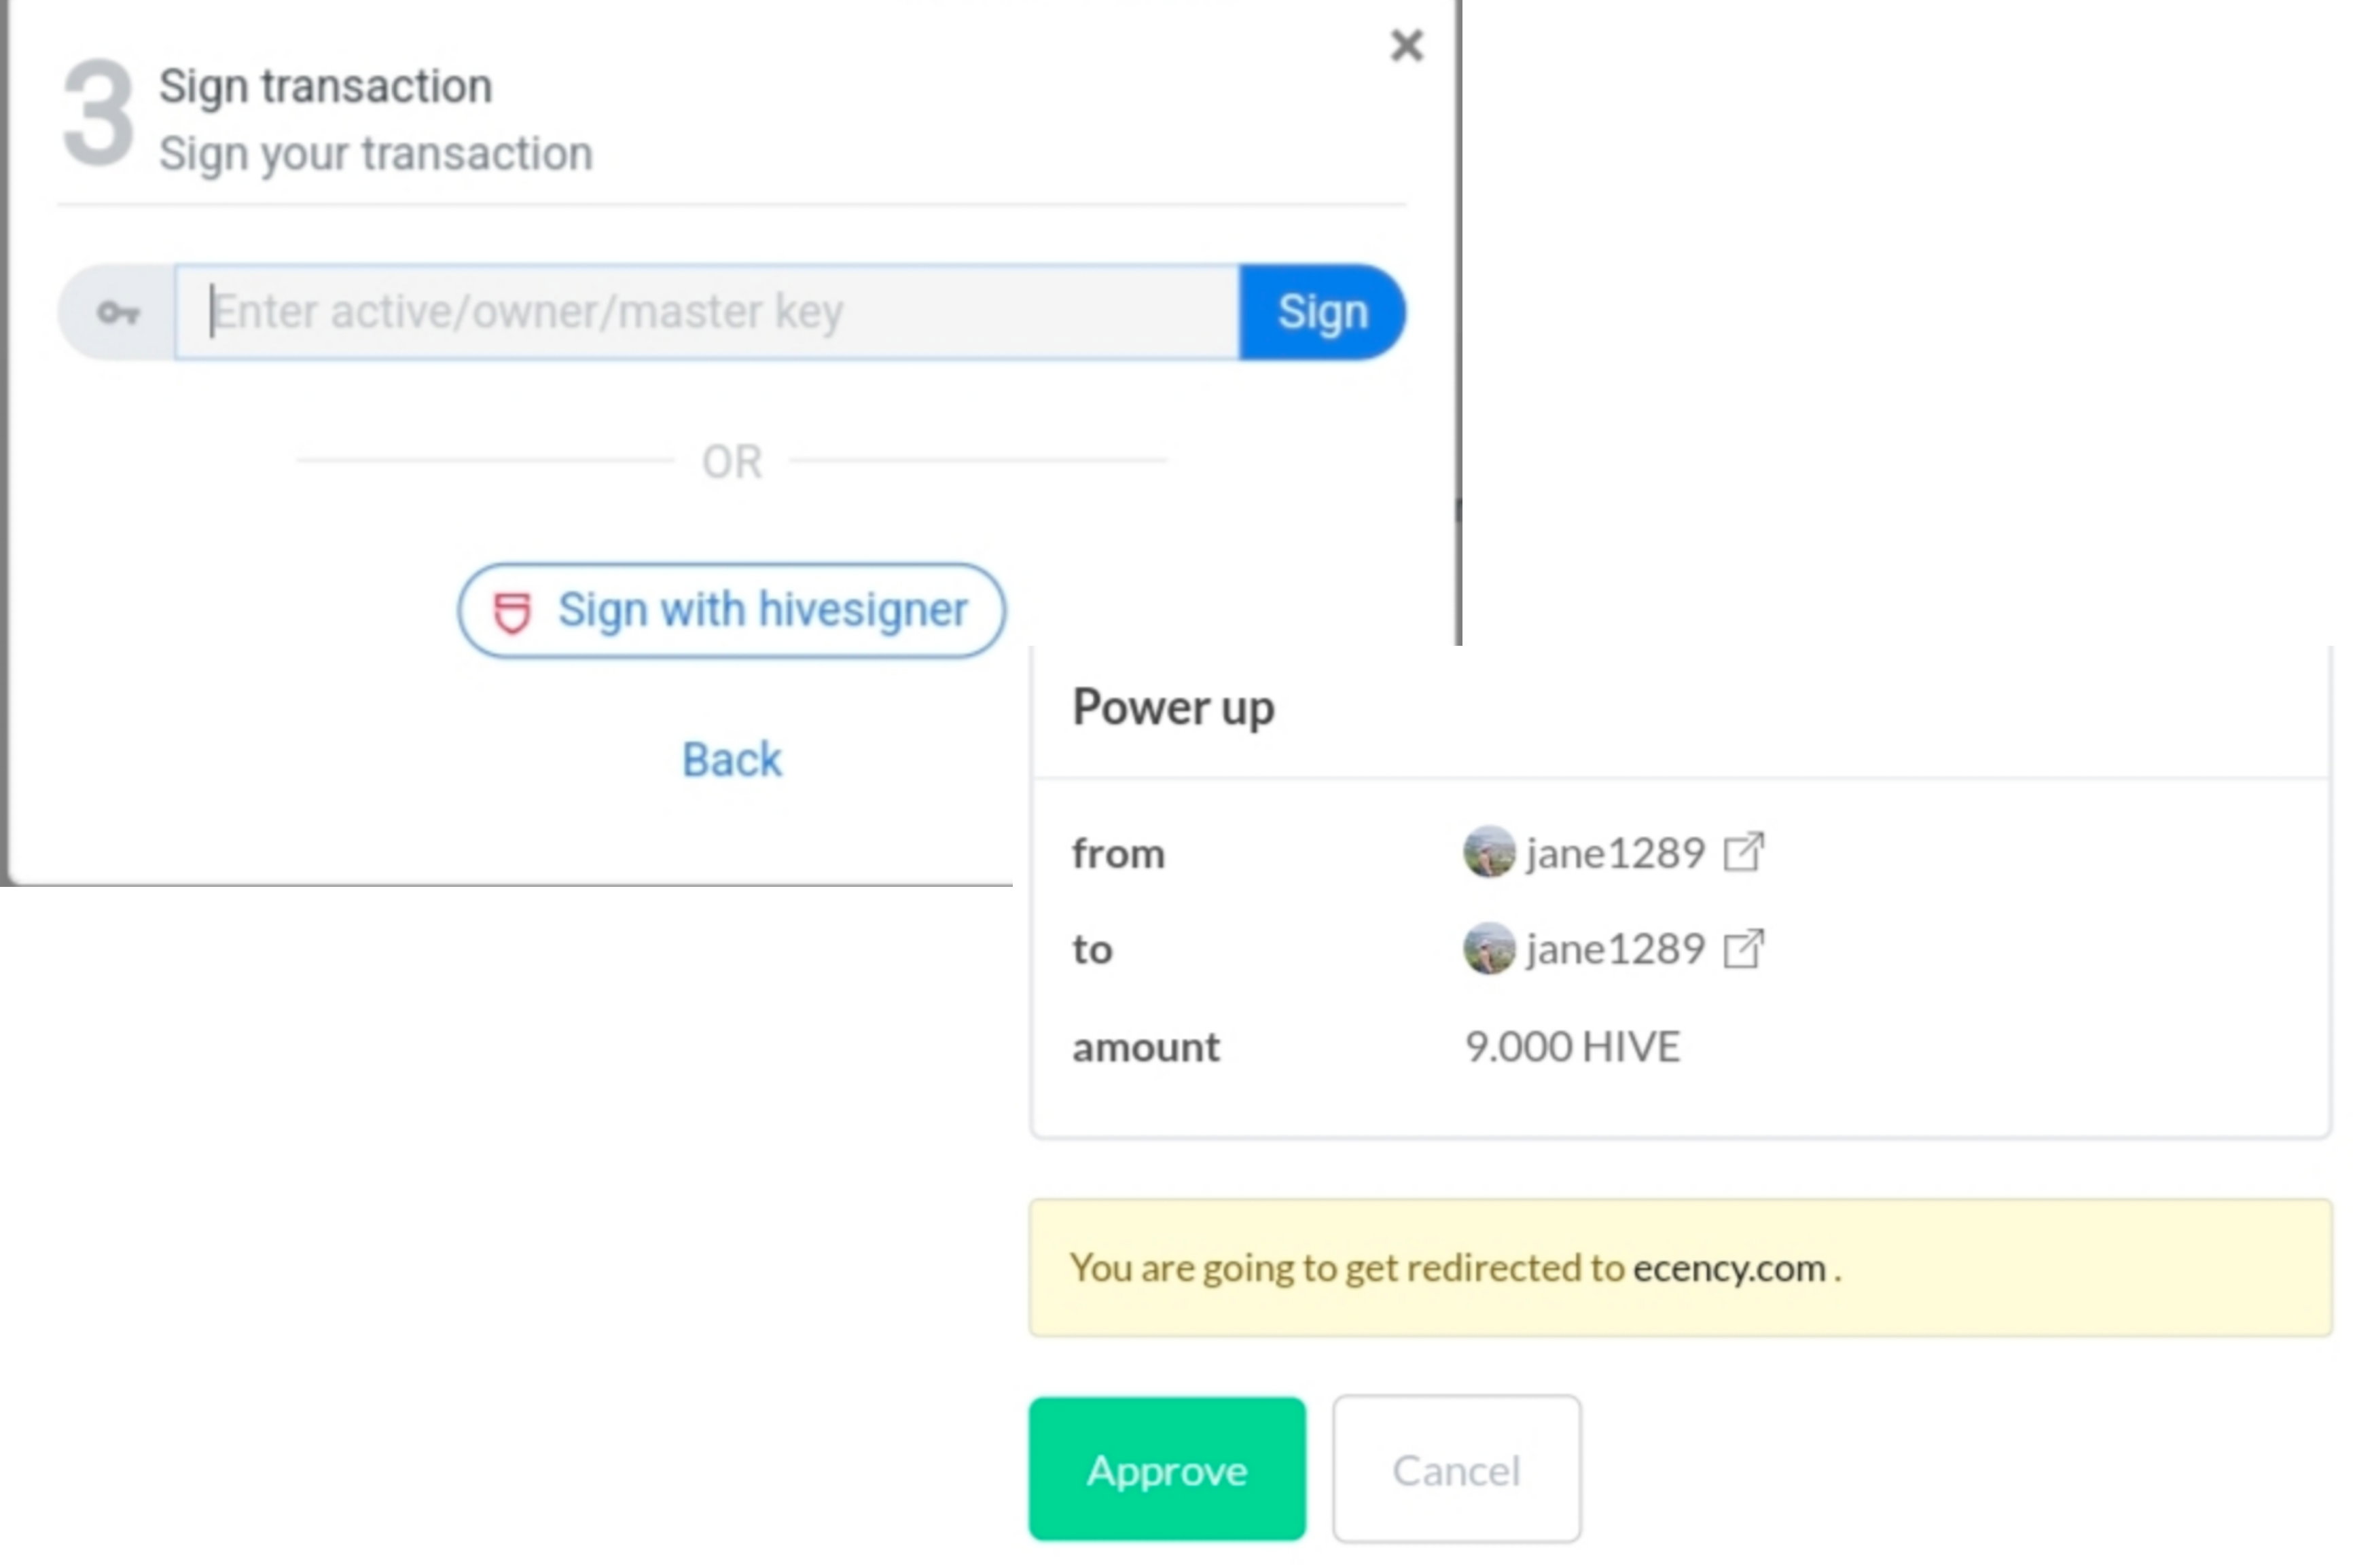This screenshot has height=1568, width=2353.
Task: Go Back to previous step
Action: point(731,759)
